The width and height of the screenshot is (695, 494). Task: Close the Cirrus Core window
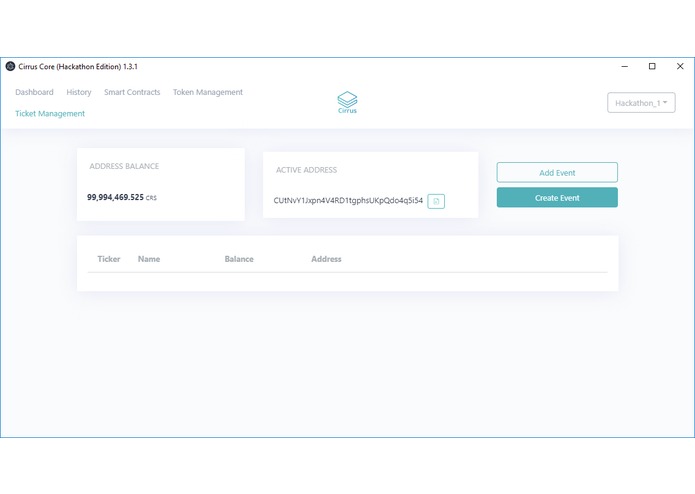[x=680, y=66]
